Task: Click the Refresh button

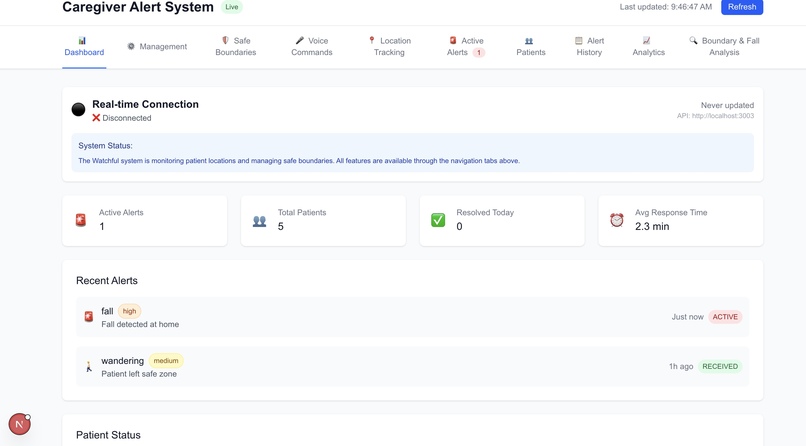Action: click(x=742, y=7)
